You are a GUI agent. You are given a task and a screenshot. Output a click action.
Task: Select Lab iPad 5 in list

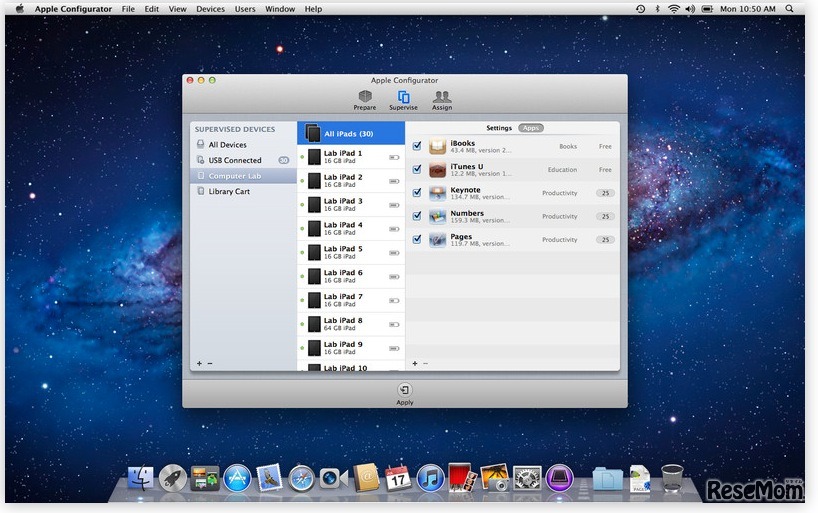pos(351,253)
